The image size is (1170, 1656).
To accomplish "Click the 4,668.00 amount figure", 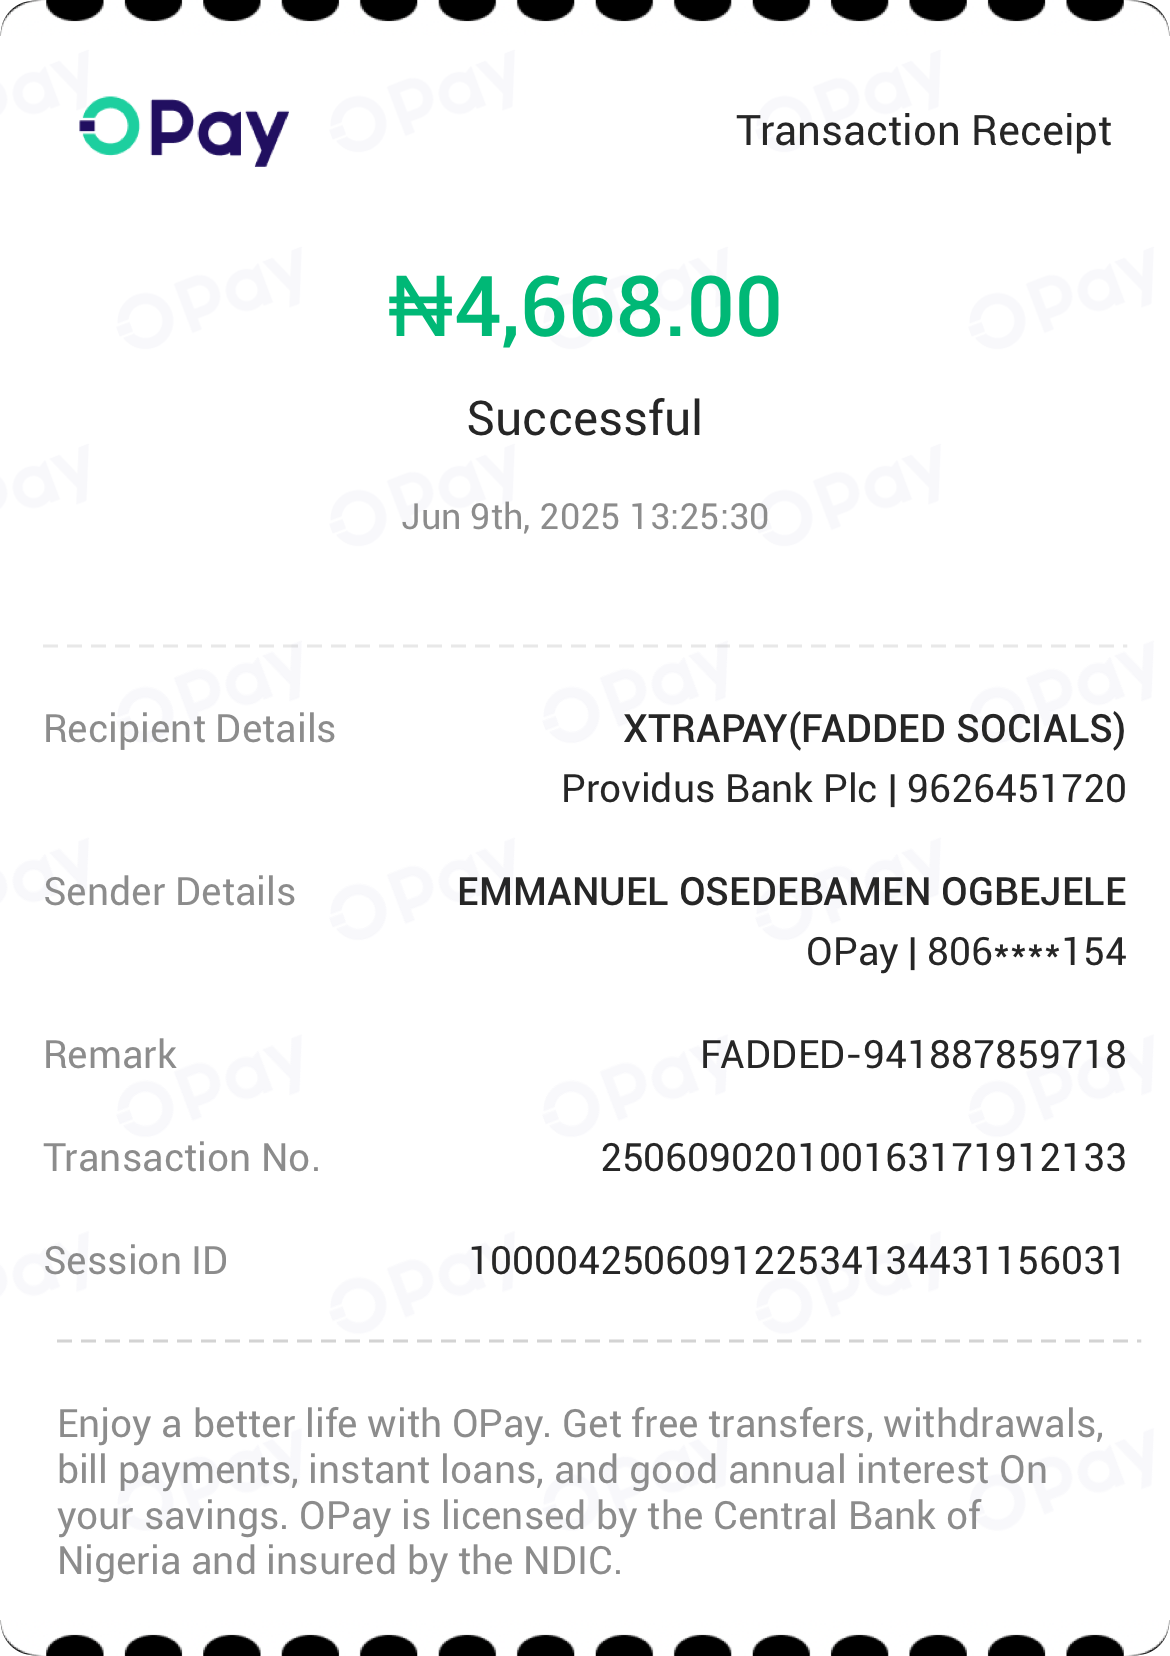I will pyautogui.click(x=618, y=307).
